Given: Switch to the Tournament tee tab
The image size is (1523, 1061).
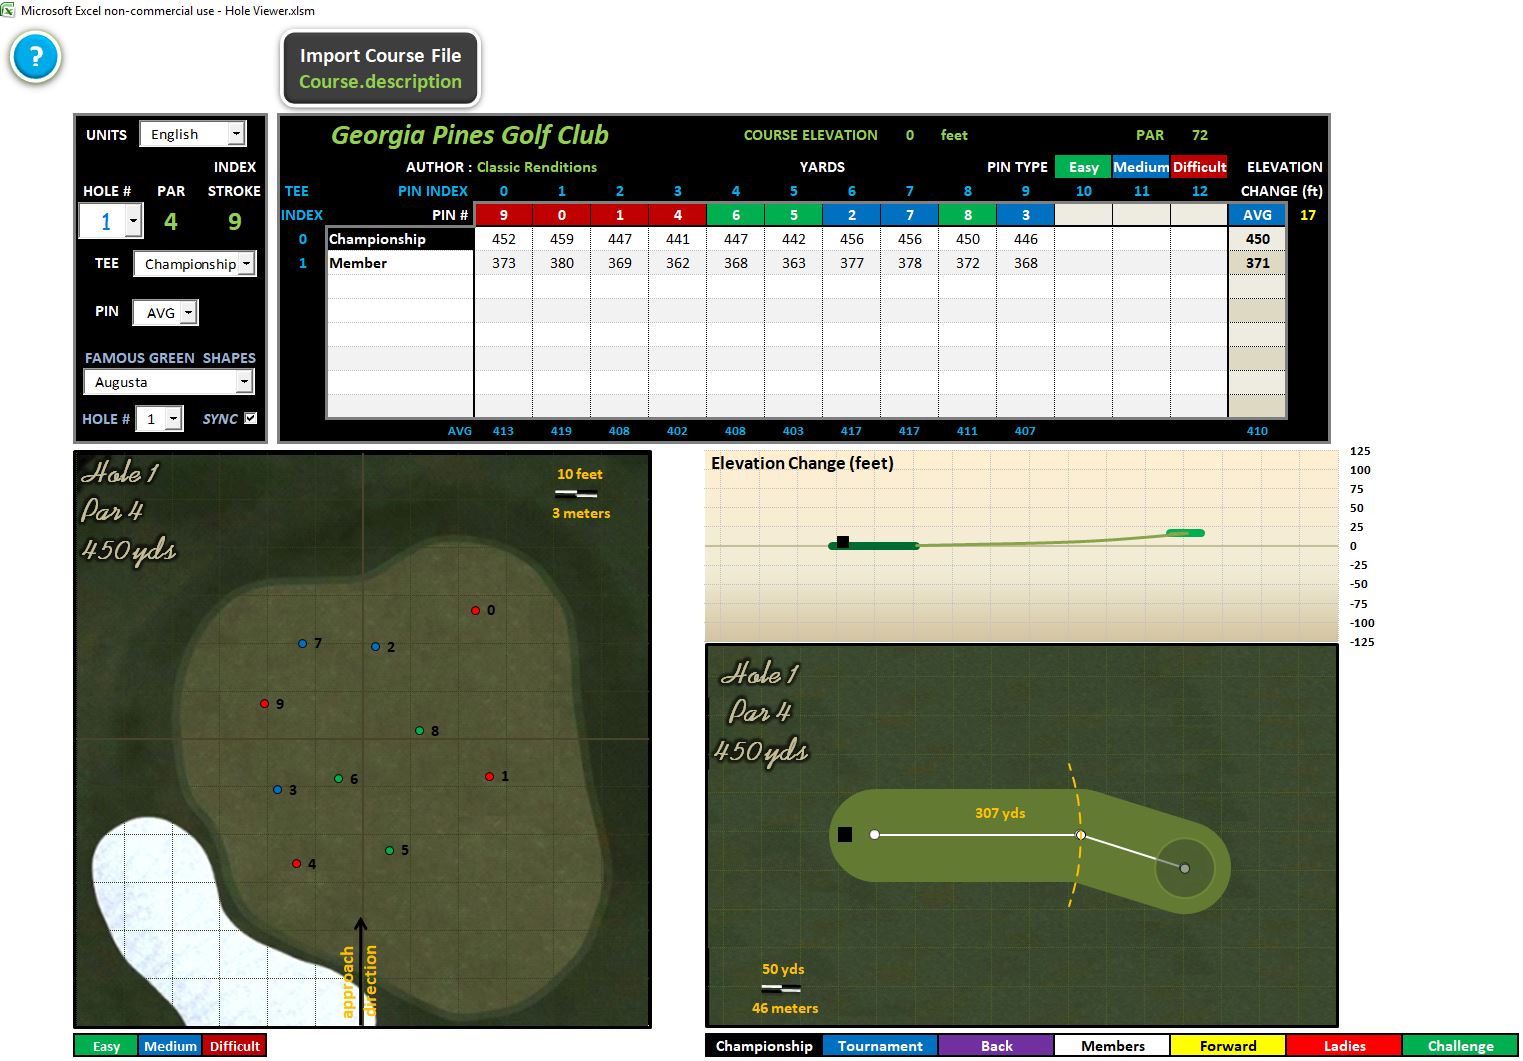Looking at the screenshot, I should (x=880, y=1046).
